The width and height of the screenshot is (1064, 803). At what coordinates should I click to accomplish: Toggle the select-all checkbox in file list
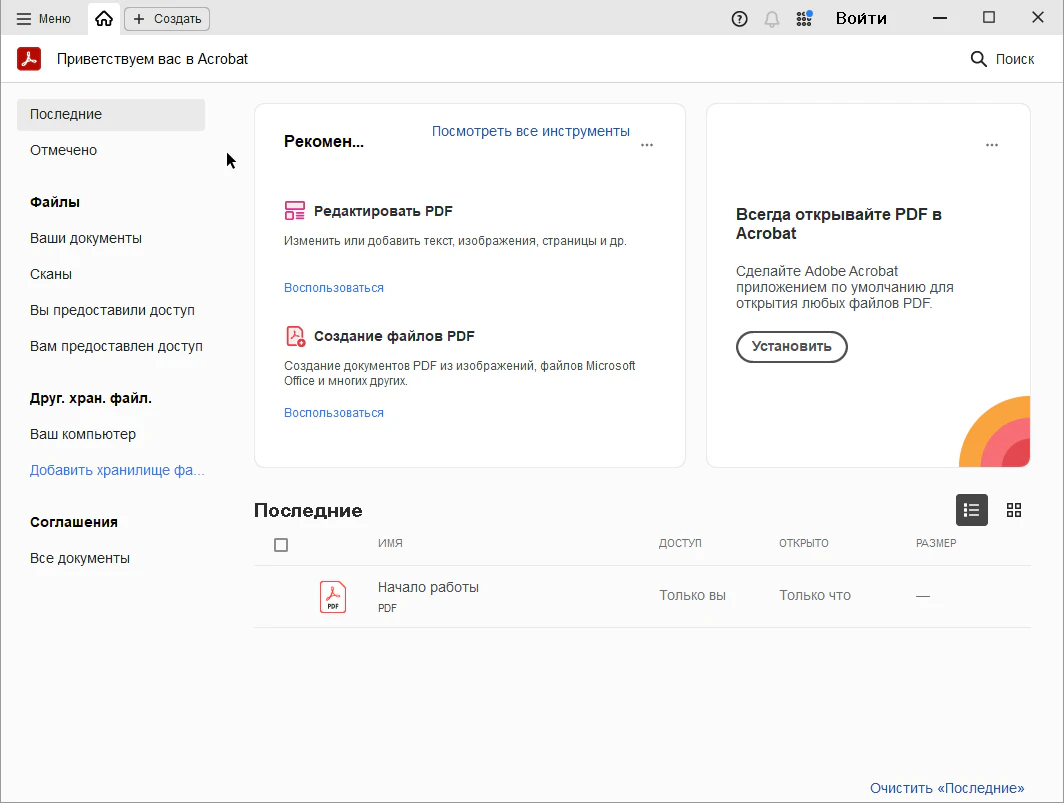coord(281,545)
